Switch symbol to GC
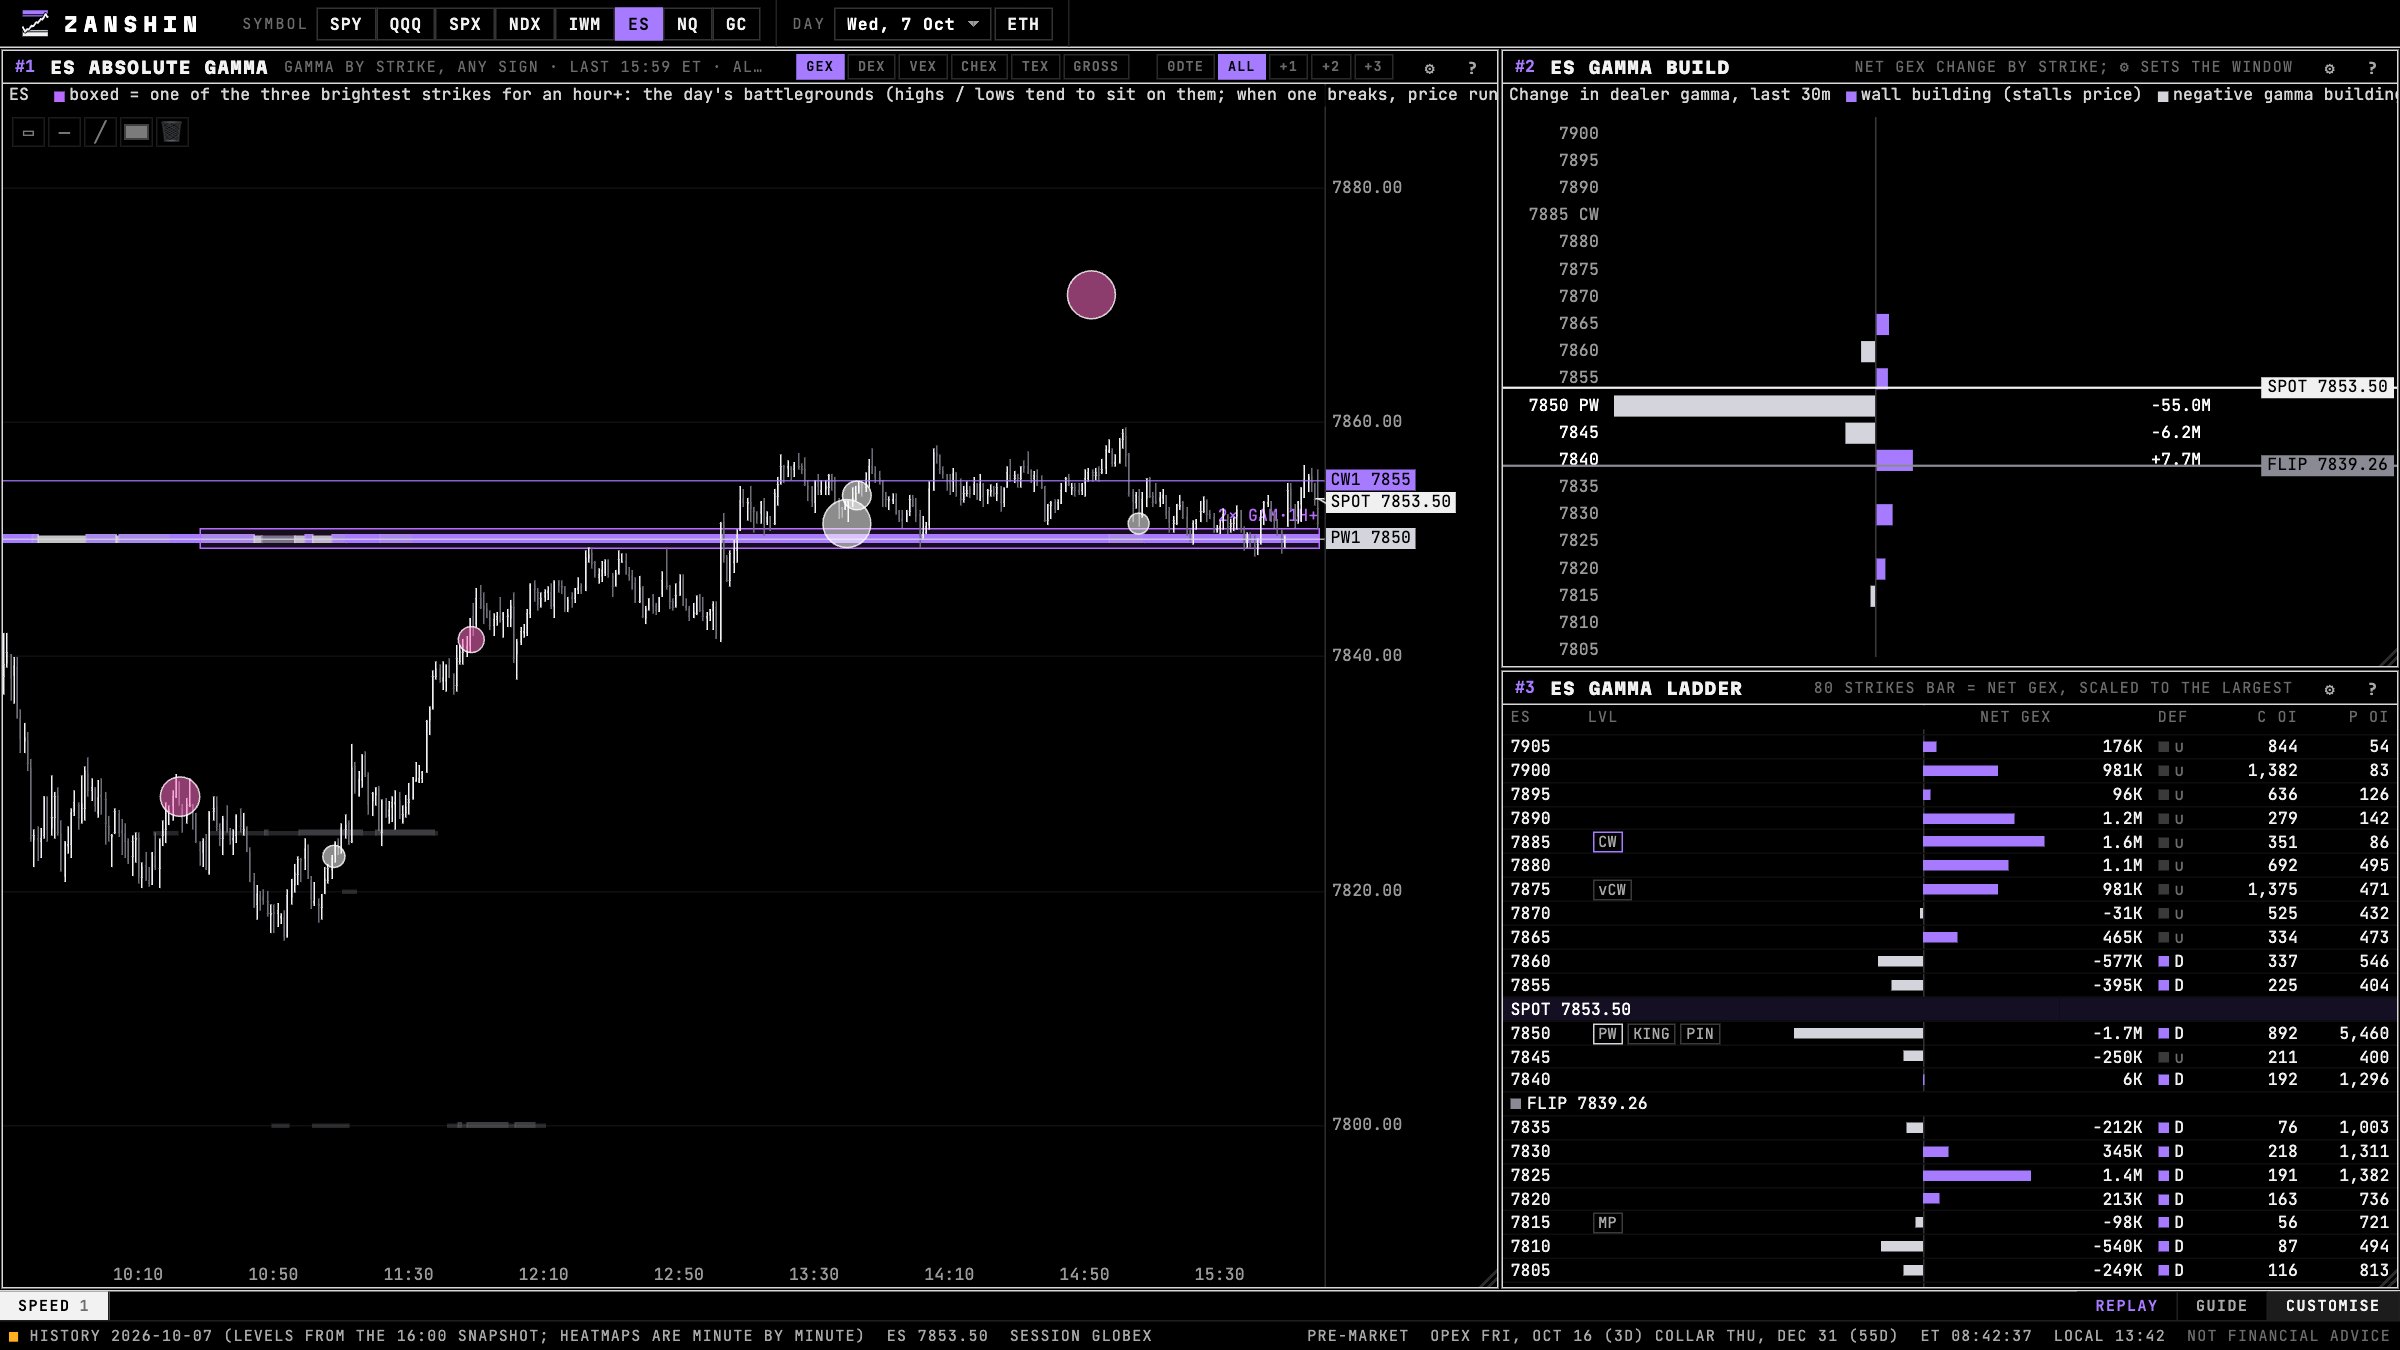Screen dimensions: 2400x1350 coord(736,24)
